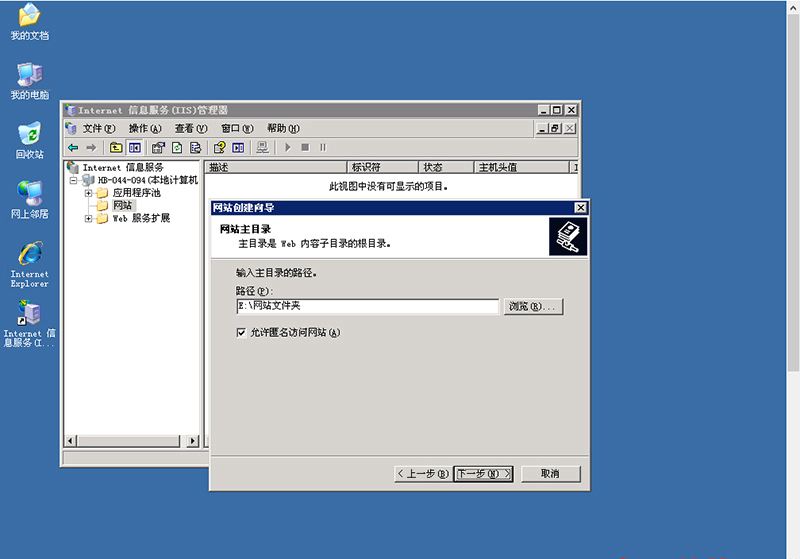Click the Up one level folder icon
800x559 pixels.
[x=116, y=148]
